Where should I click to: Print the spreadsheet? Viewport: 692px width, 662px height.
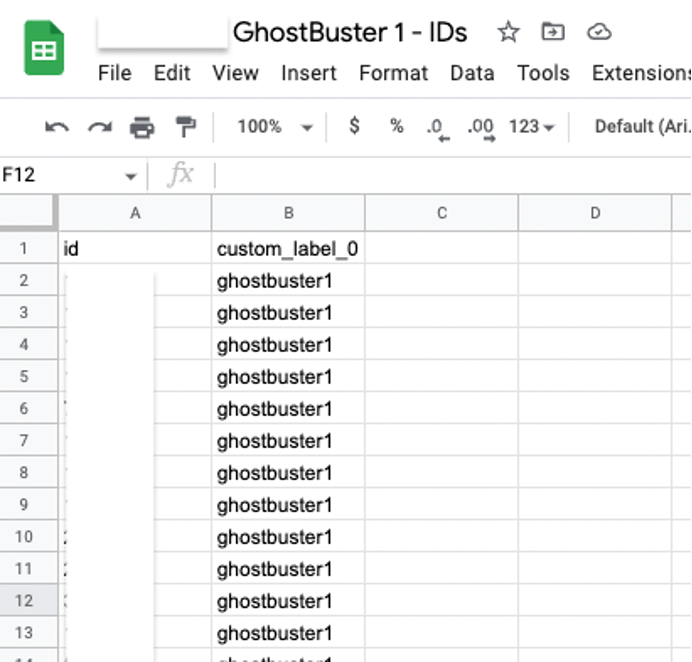coord(142,128)
